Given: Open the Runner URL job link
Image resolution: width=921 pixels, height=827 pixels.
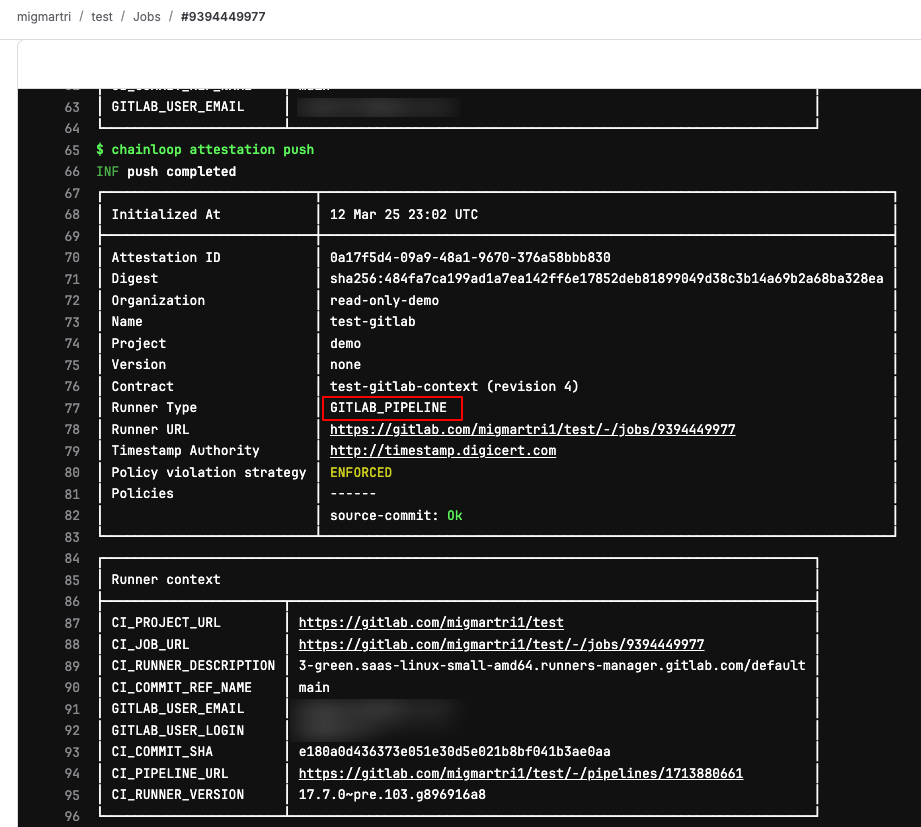Looking at the screenshot, I should [x=532, y=429].
